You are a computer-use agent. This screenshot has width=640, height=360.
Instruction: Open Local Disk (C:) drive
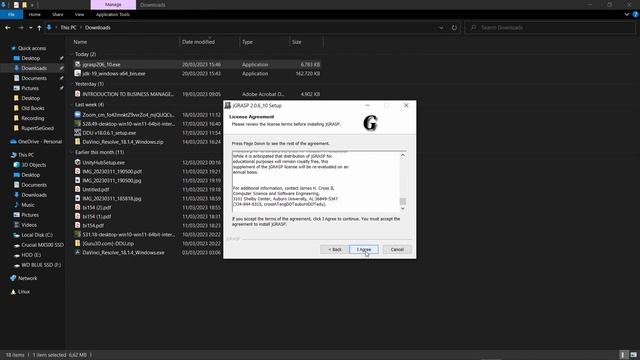(37, 235)
